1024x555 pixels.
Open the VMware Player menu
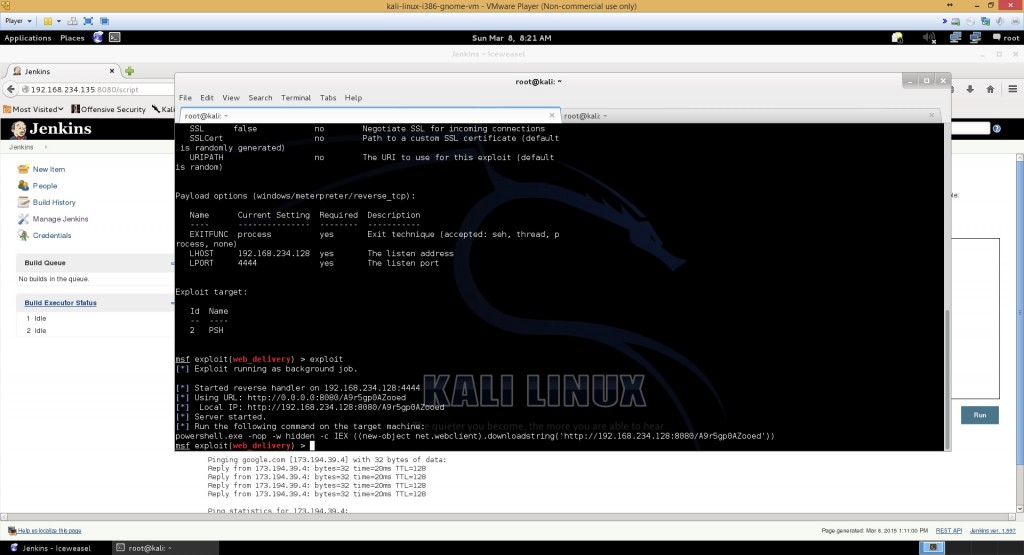pos(18,21)
